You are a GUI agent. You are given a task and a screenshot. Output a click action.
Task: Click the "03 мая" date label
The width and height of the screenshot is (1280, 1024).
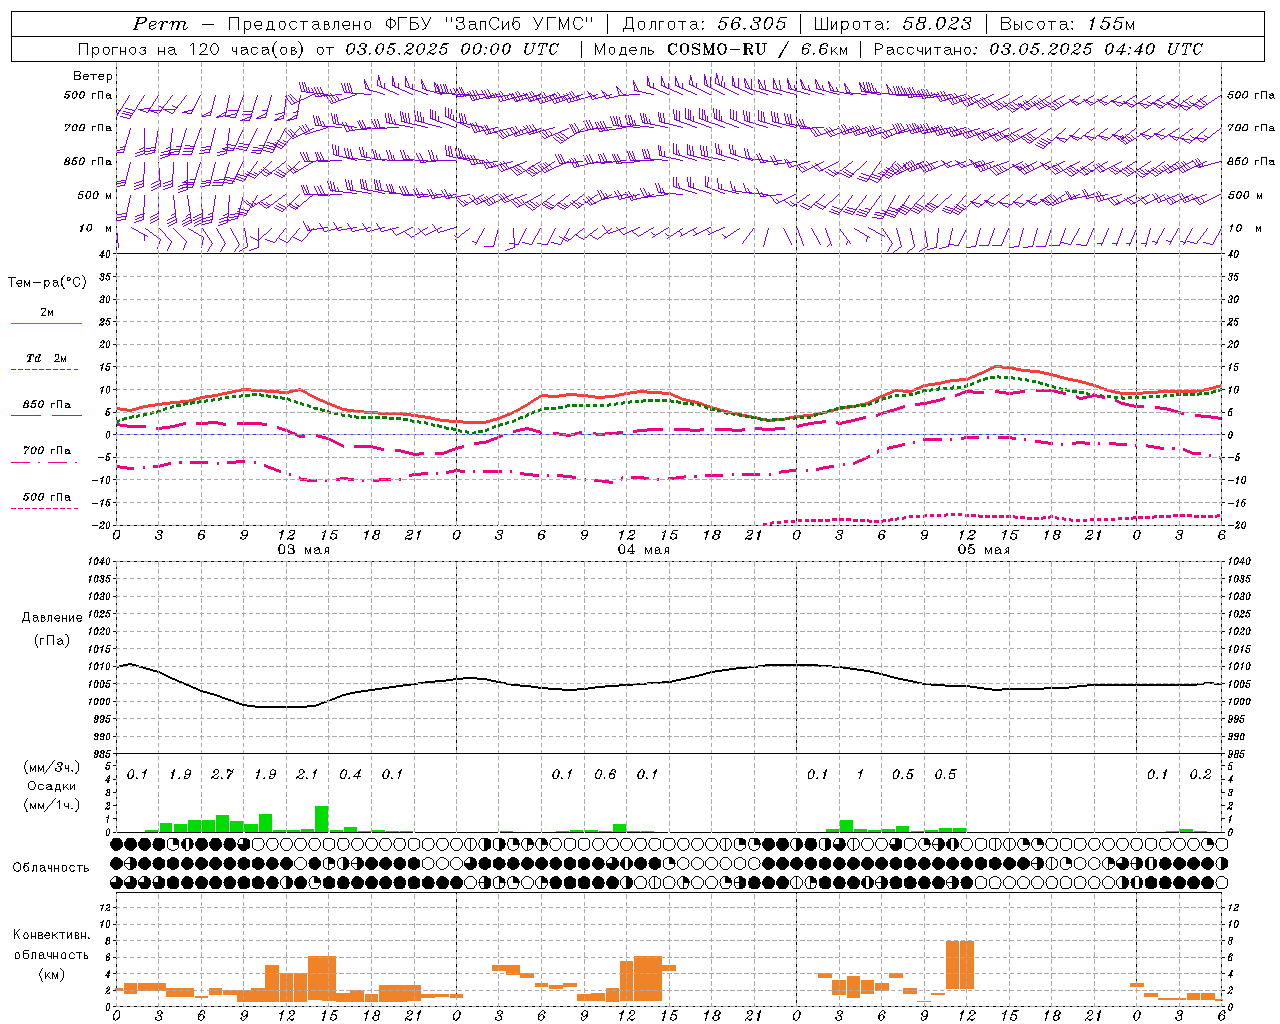[303, 550]
